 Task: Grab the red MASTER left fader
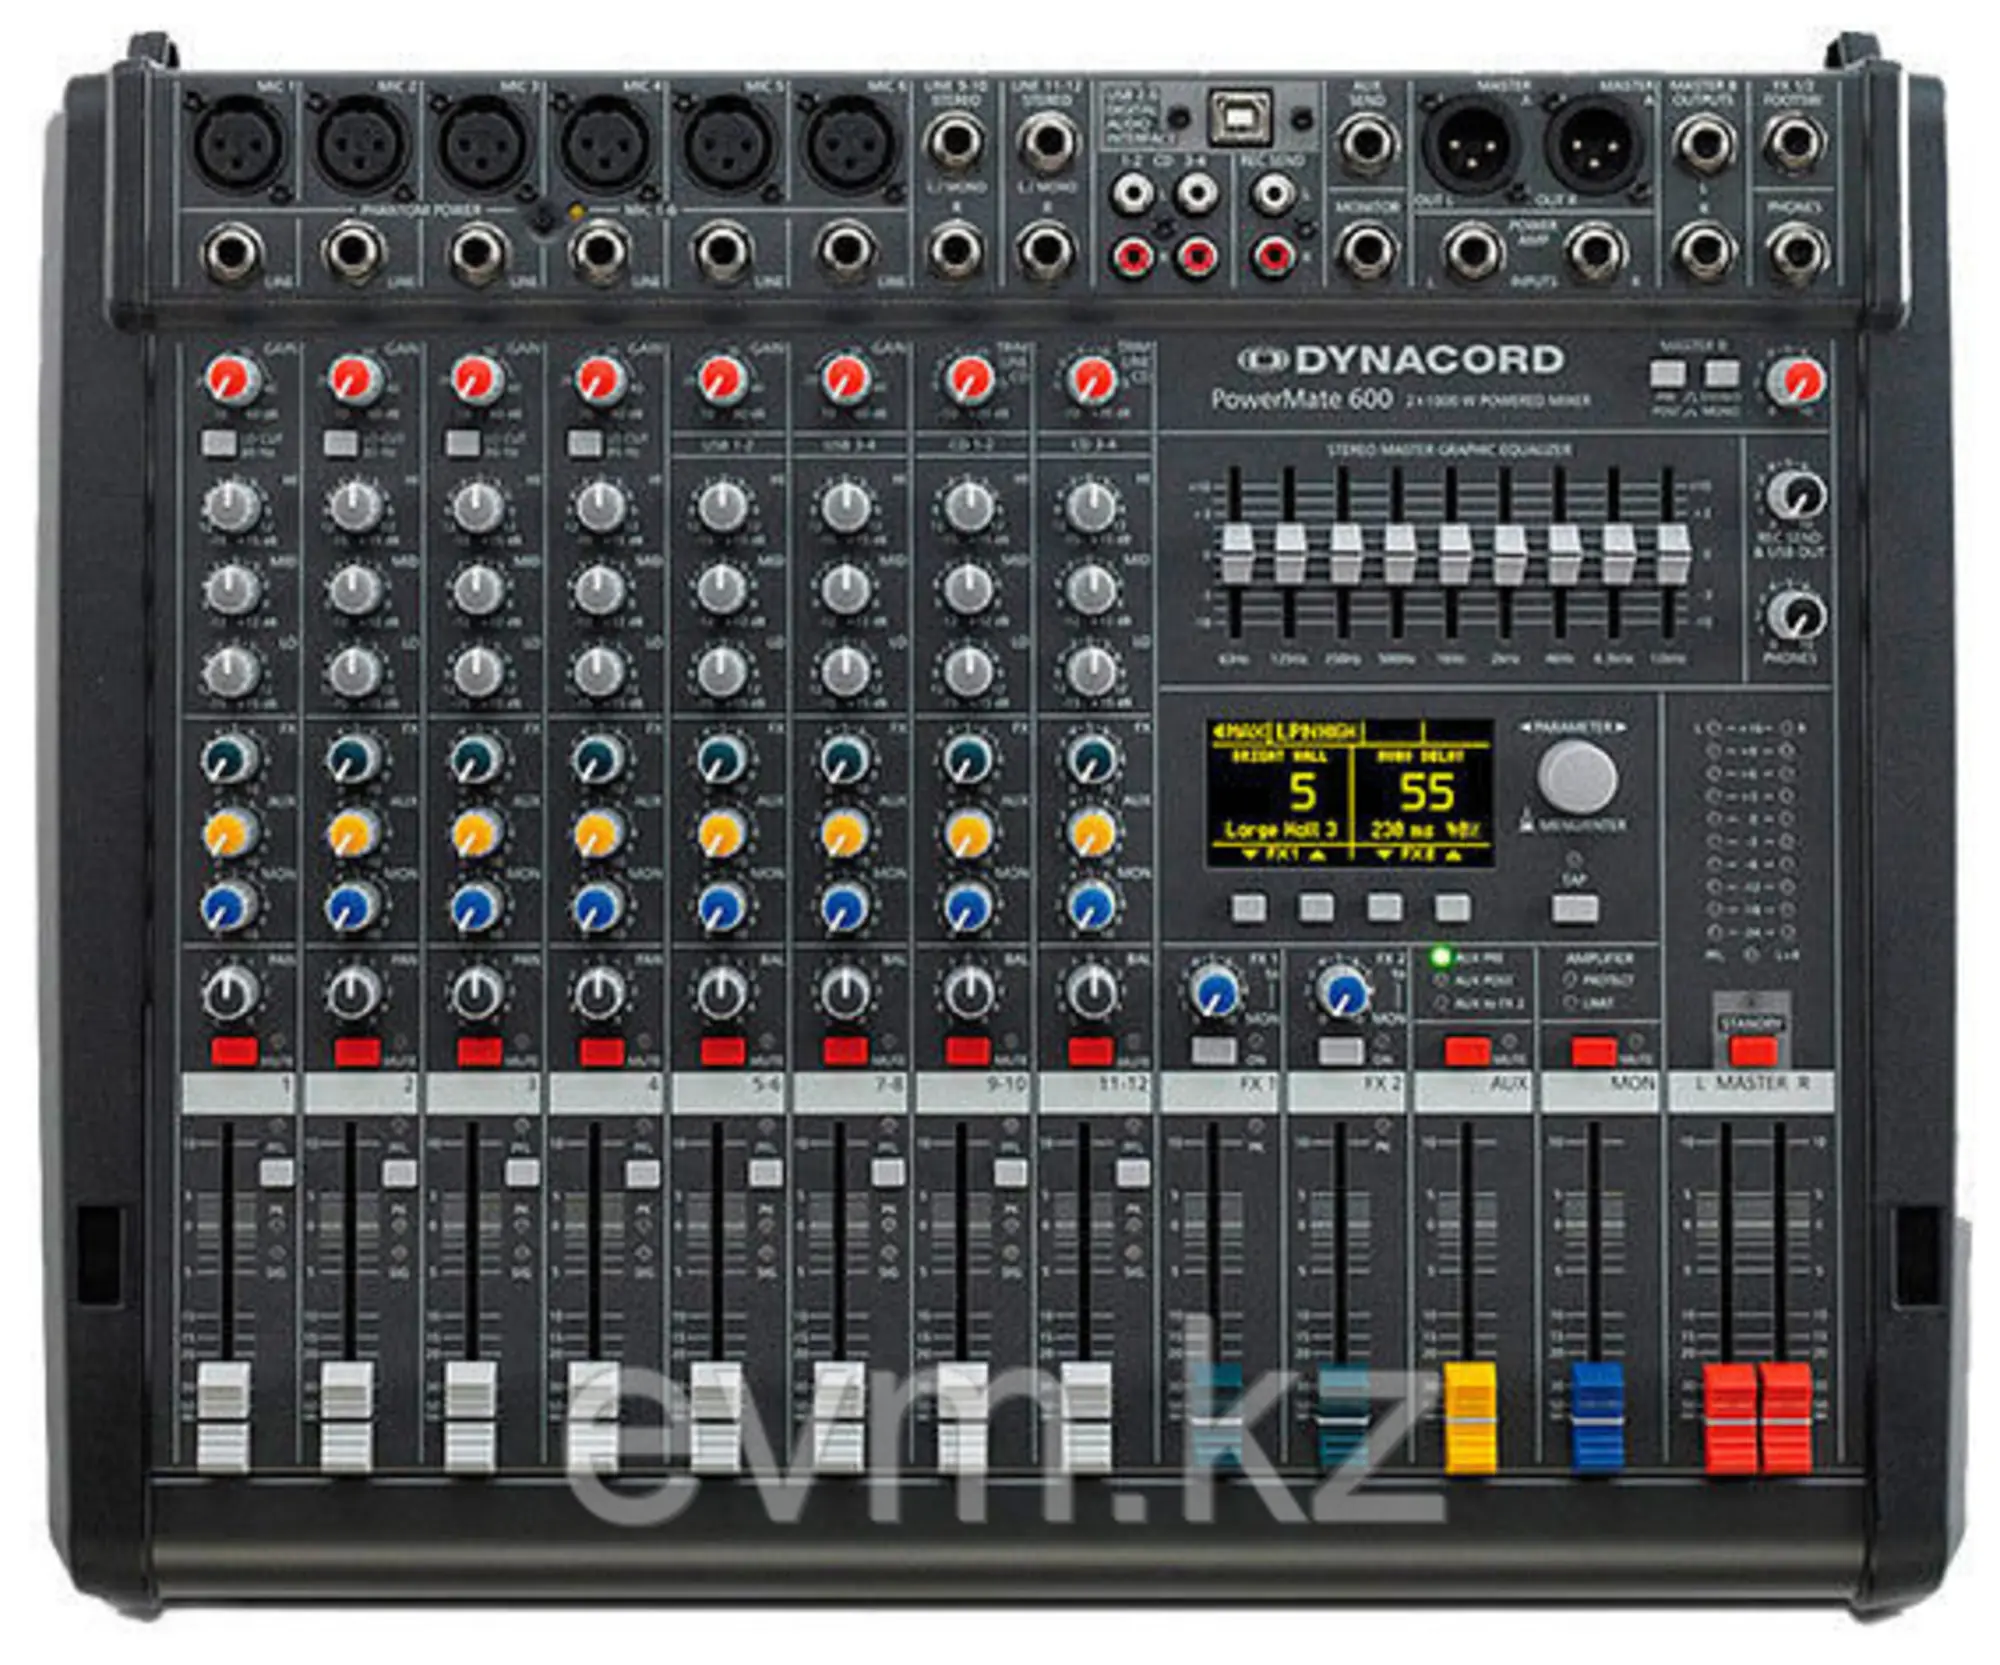pos(1729,1418)
